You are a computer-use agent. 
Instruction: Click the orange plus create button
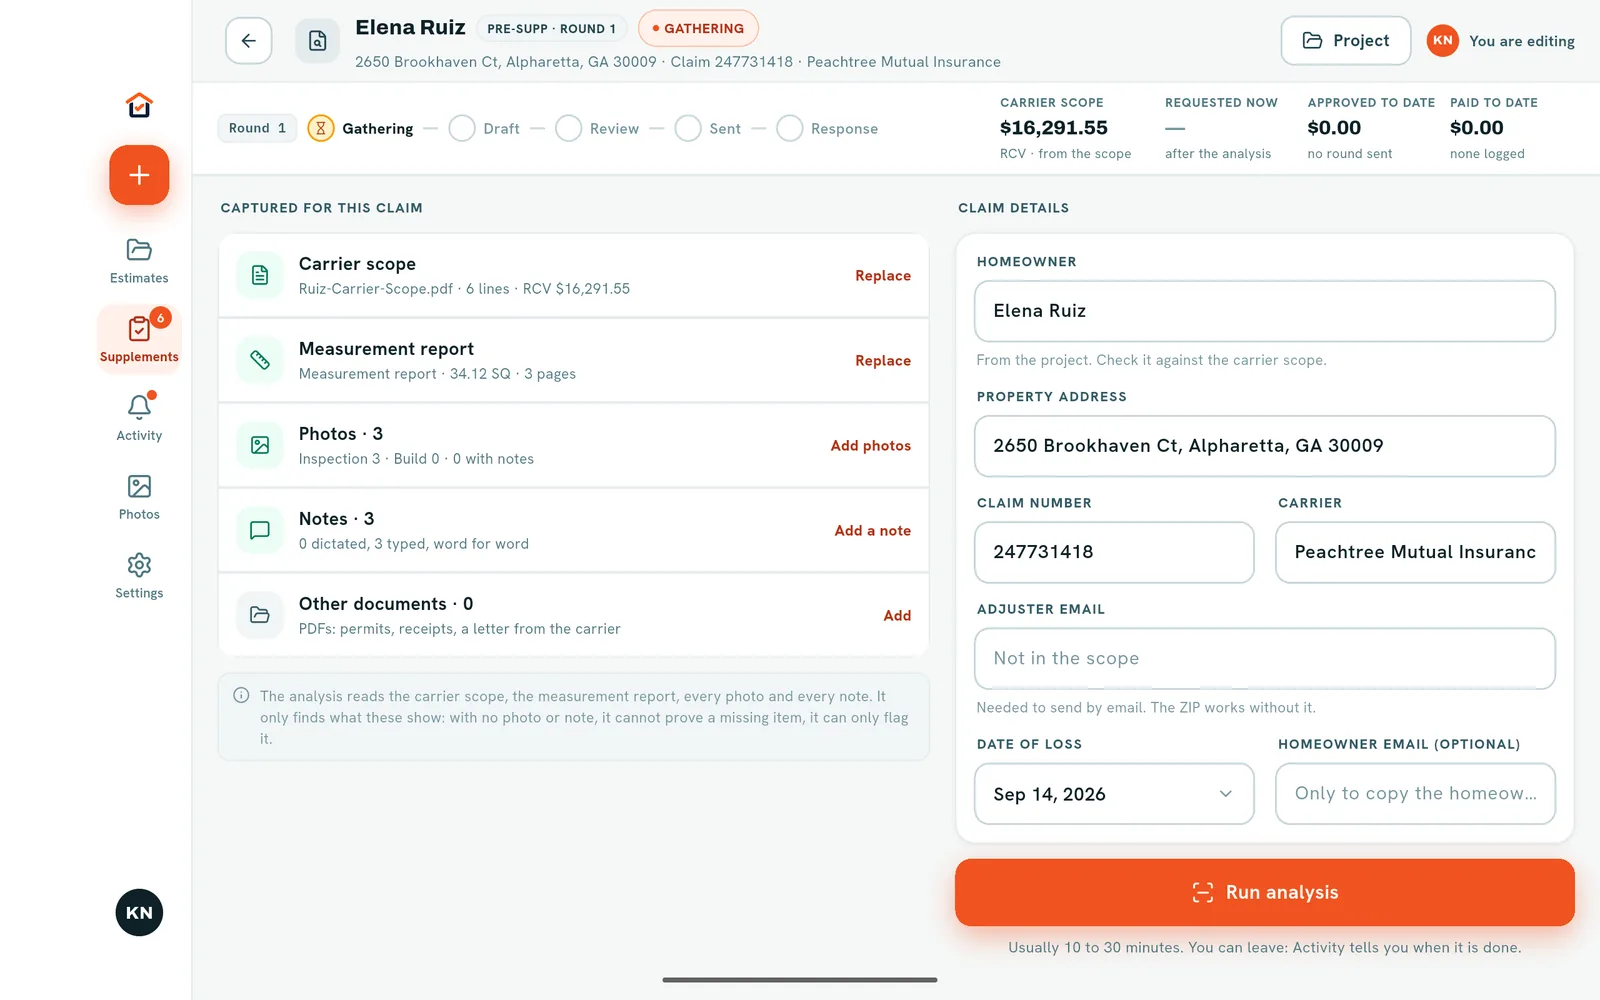click(x=139, y=175)
